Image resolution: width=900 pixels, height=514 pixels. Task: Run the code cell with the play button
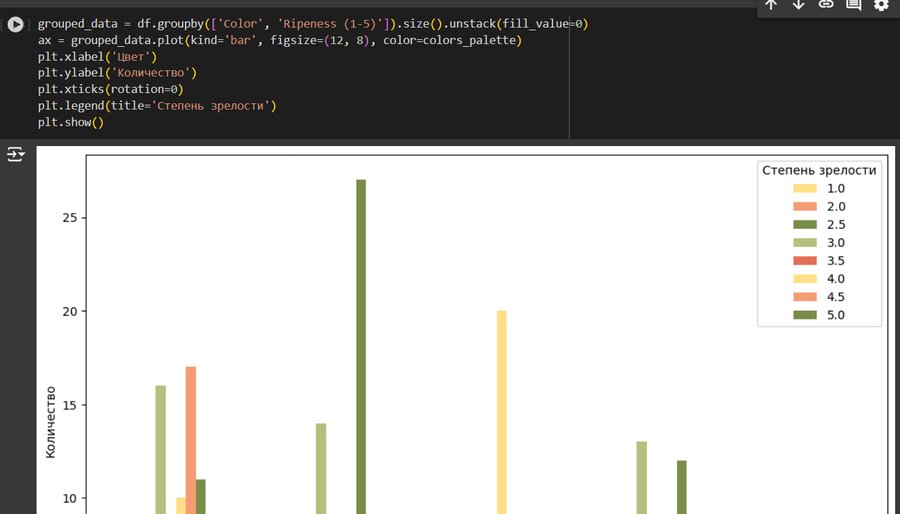[15, 25]
